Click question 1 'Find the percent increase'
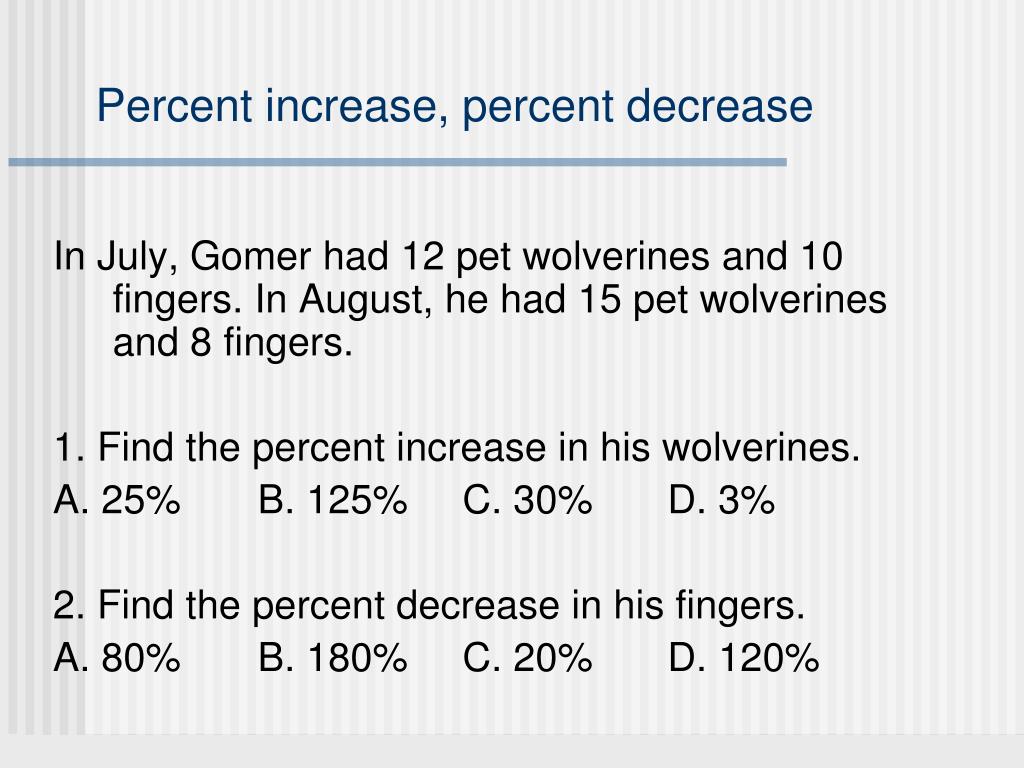Viewport: 1024px width, 768px height. [456, 448]
